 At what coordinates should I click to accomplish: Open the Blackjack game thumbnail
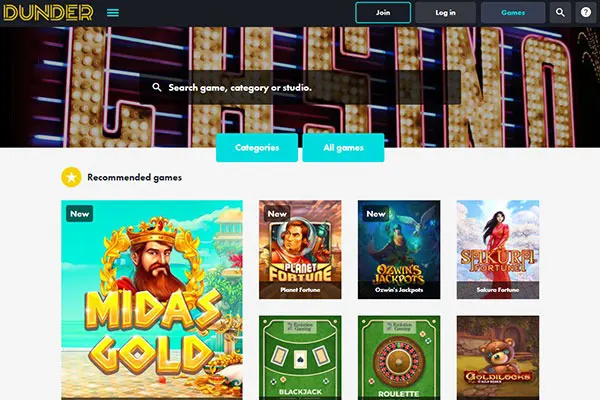pyautogui.click(x=300, y=358)
